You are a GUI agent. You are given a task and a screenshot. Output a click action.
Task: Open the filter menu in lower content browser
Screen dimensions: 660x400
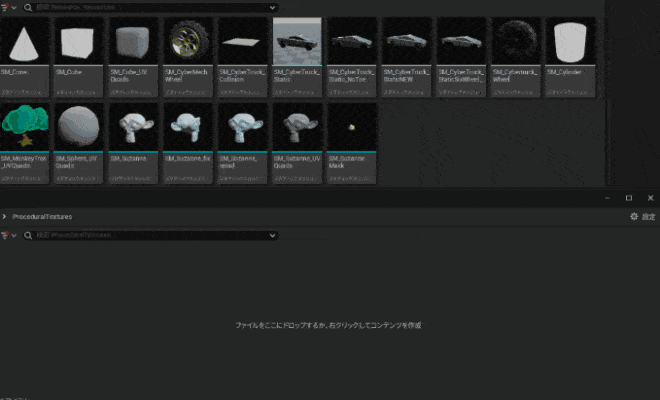tap(7, 235)
